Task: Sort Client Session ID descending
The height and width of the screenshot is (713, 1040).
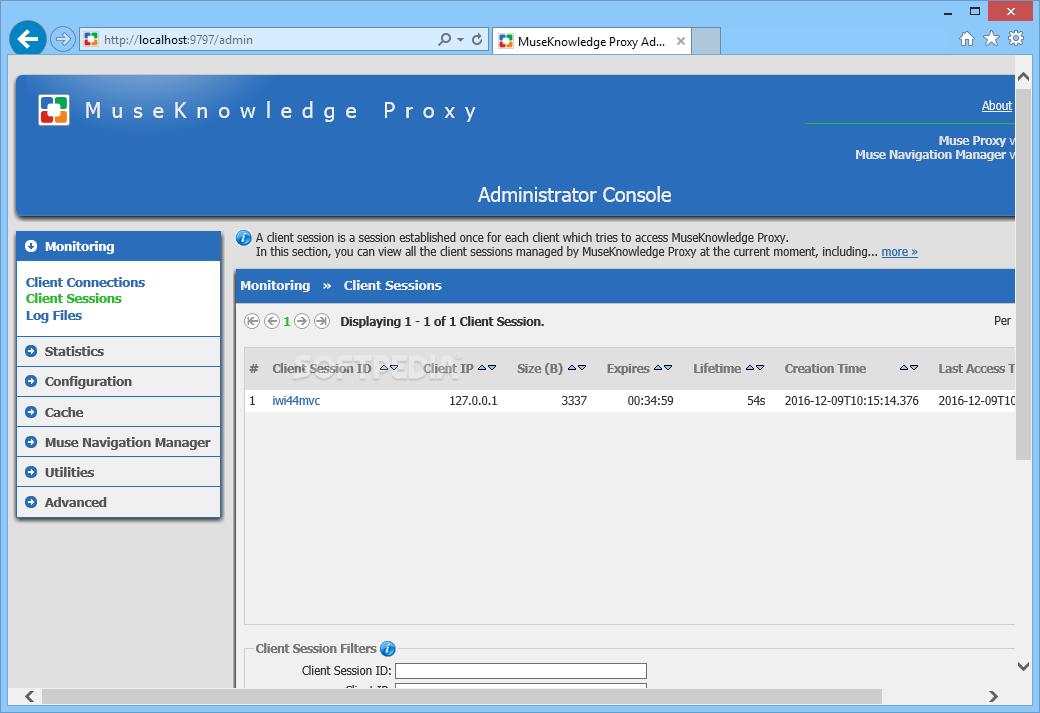Action: tap(394, 367)
